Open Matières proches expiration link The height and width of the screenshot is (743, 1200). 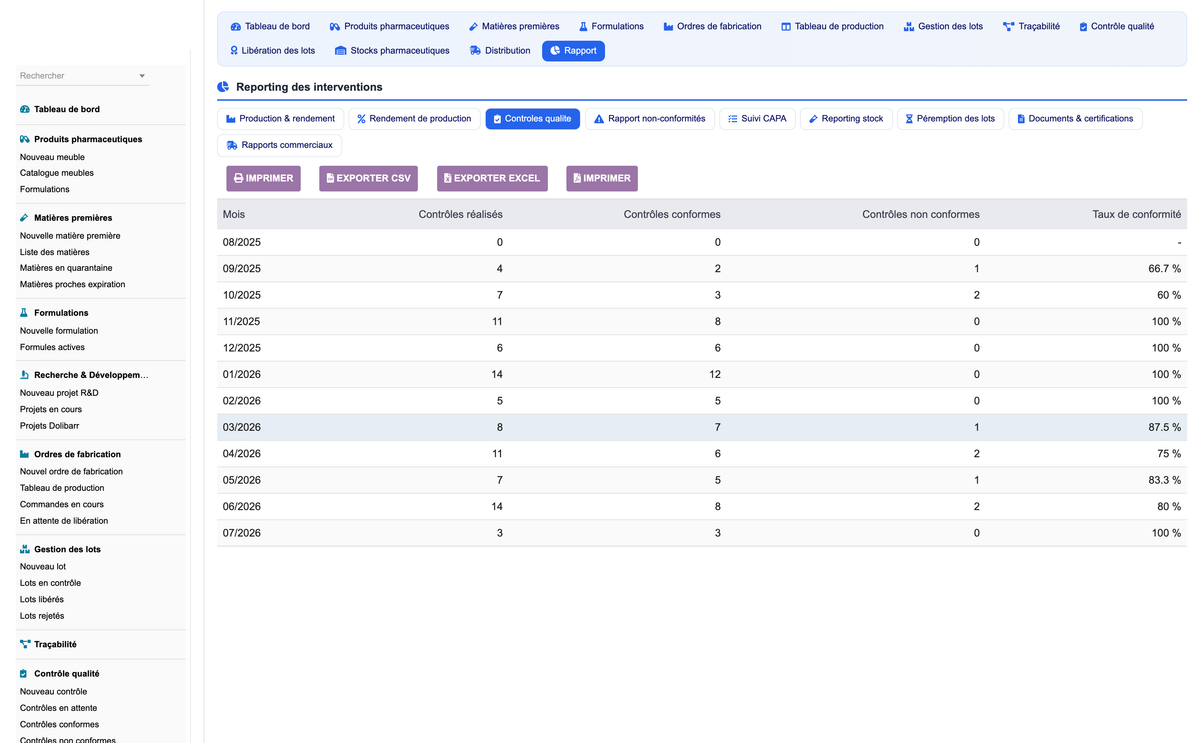click(x=73, y=284)
